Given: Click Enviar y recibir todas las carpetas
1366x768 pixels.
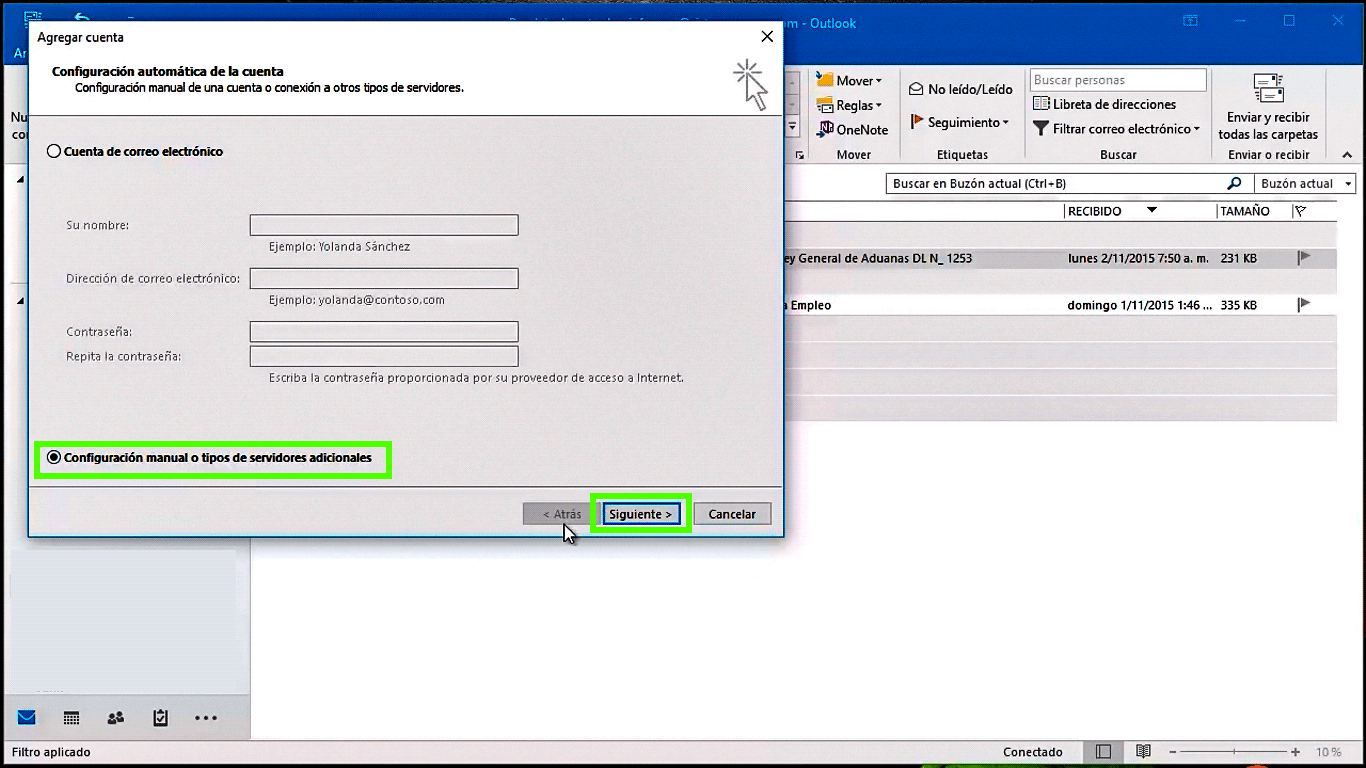Looking at the screenshot, I should click(x=1268, y=110).
